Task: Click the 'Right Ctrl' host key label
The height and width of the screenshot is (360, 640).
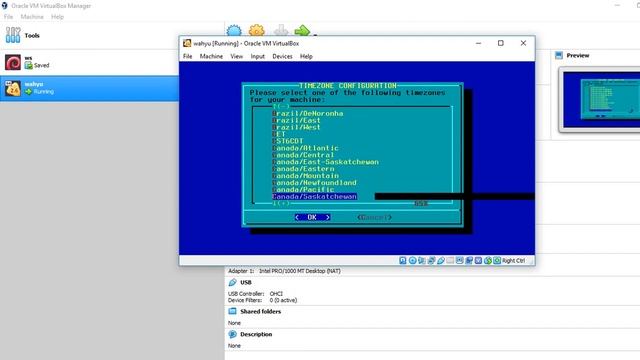Action: point(513,260)
